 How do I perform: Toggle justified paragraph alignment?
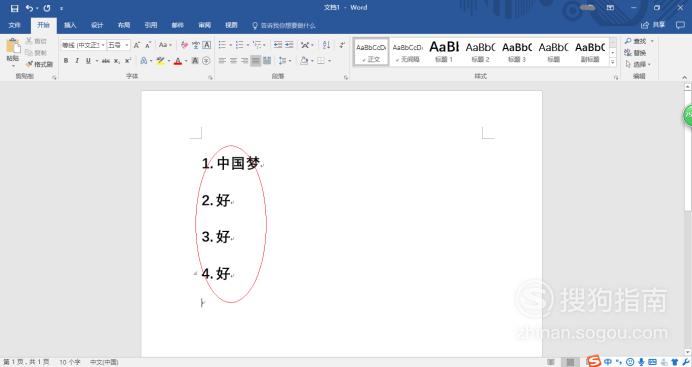pos(256,61)
